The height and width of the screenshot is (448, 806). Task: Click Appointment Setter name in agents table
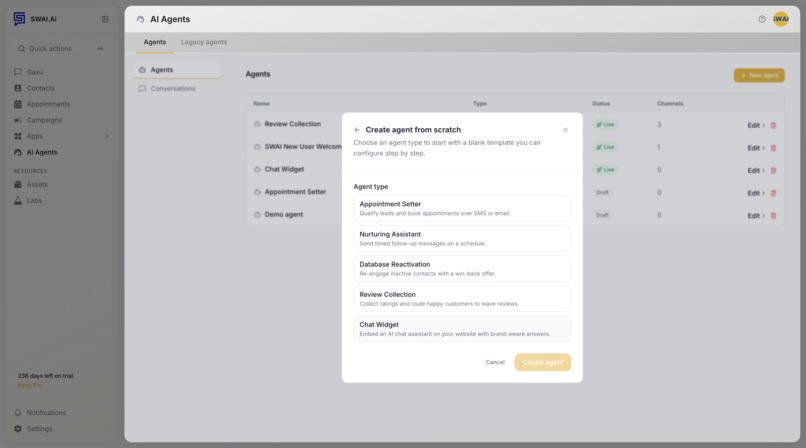[x=295, y=192]
